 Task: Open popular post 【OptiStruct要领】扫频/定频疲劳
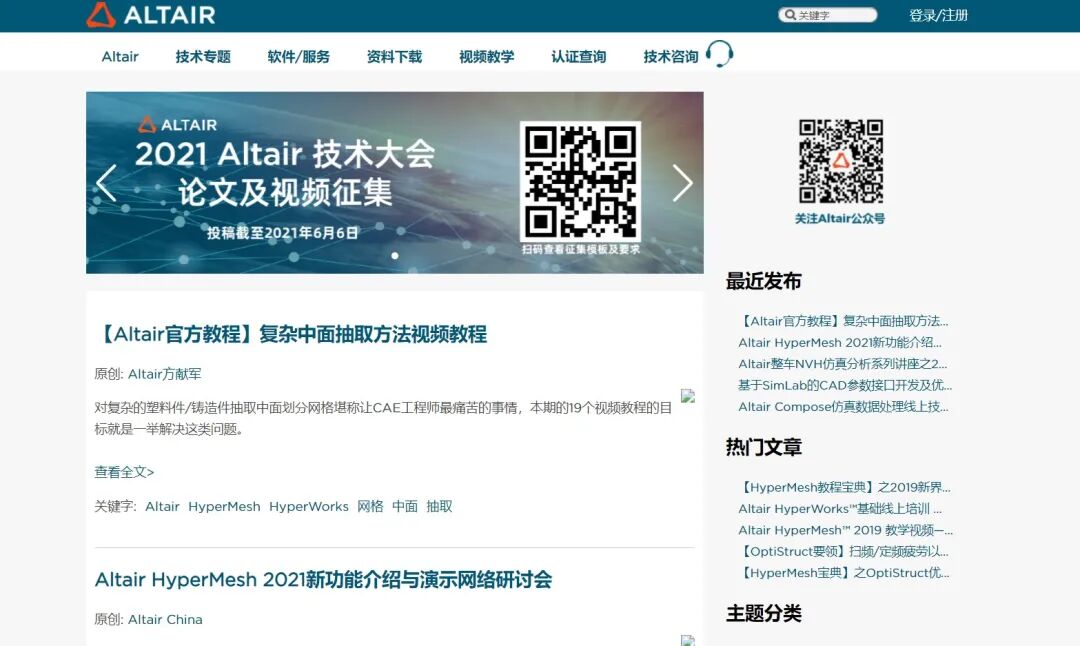pyautogui.click(x=843, y=551)
